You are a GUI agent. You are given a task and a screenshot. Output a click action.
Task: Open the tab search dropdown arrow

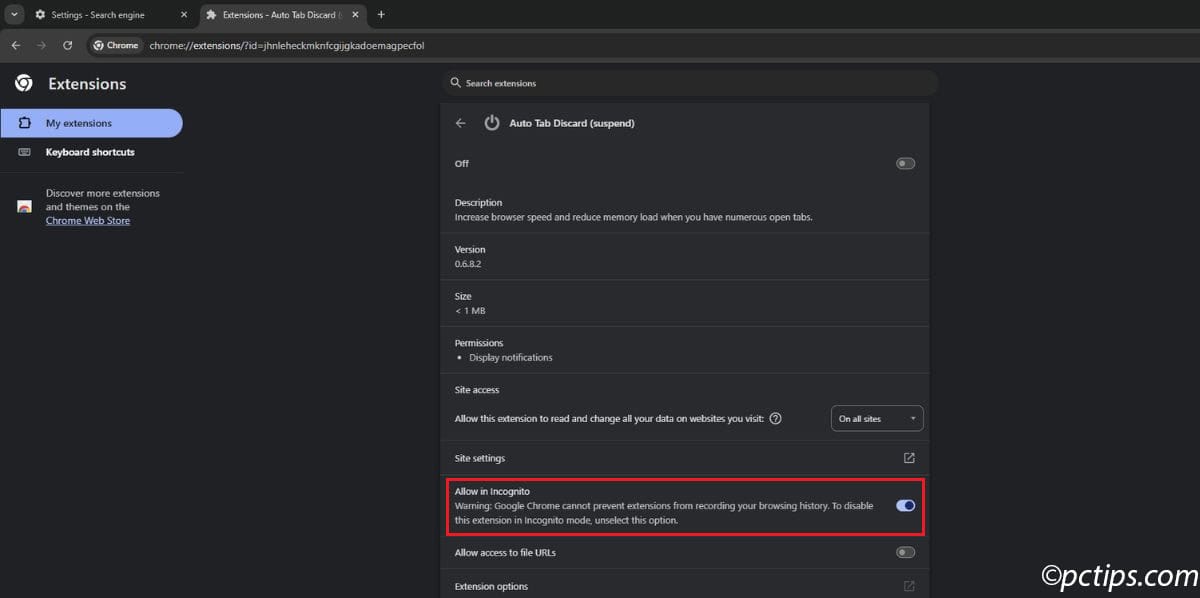tap(14, 15)
